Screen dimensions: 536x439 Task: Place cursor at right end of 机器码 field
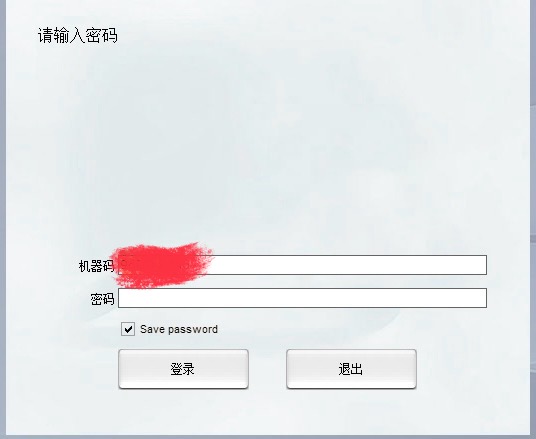[x=482, y=265]
